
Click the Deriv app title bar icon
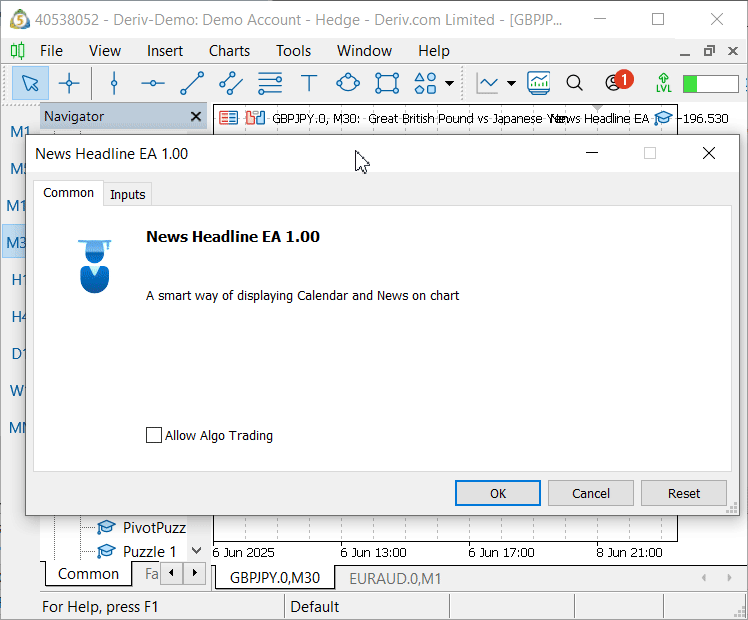tap(20, 20)
